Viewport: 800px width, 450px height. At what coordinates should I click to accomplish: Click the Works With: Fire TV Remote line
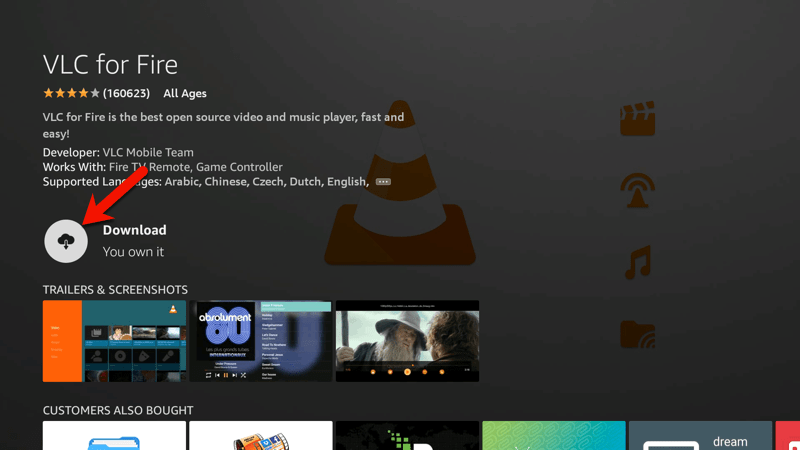pyautogui.click(x=163, y=167)
